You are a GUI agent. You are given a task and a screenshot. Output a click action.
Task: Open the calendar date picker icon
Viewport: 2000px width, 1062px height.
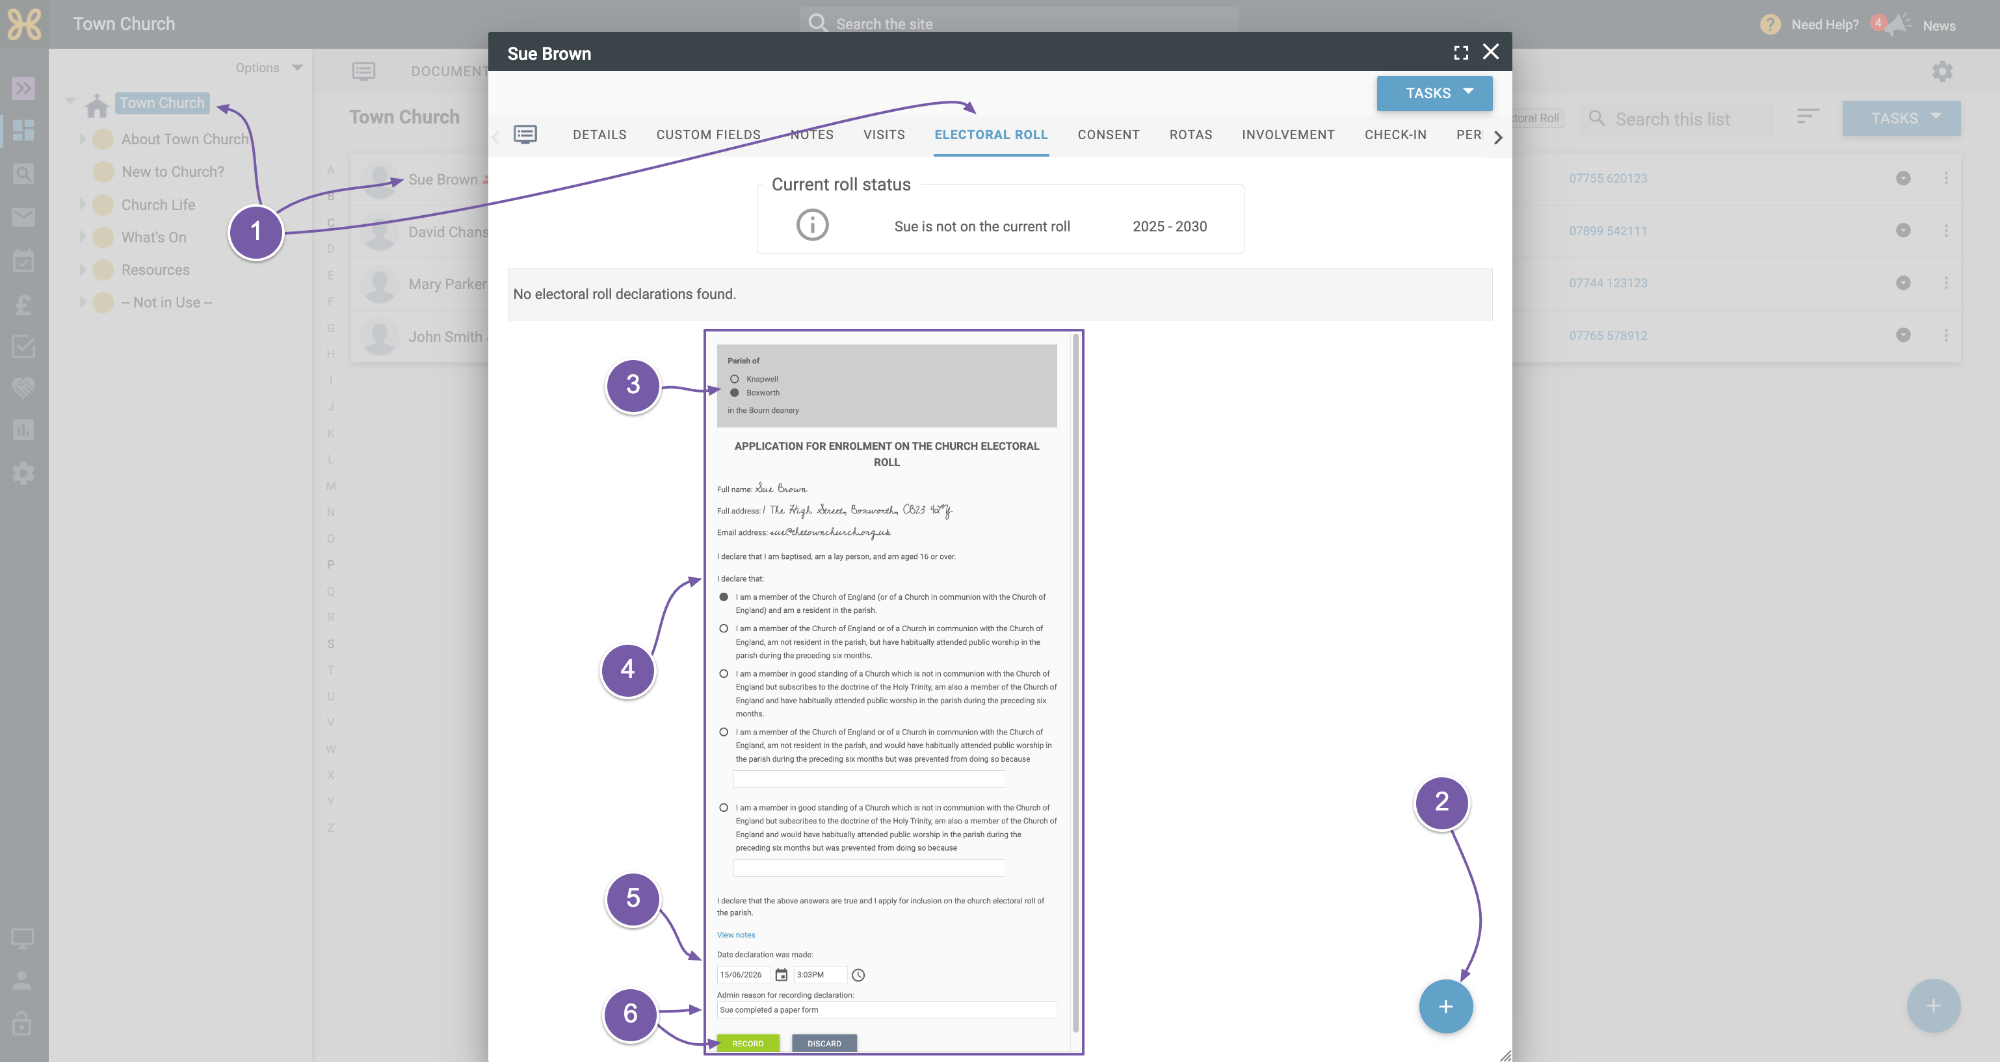pos(781,975)
